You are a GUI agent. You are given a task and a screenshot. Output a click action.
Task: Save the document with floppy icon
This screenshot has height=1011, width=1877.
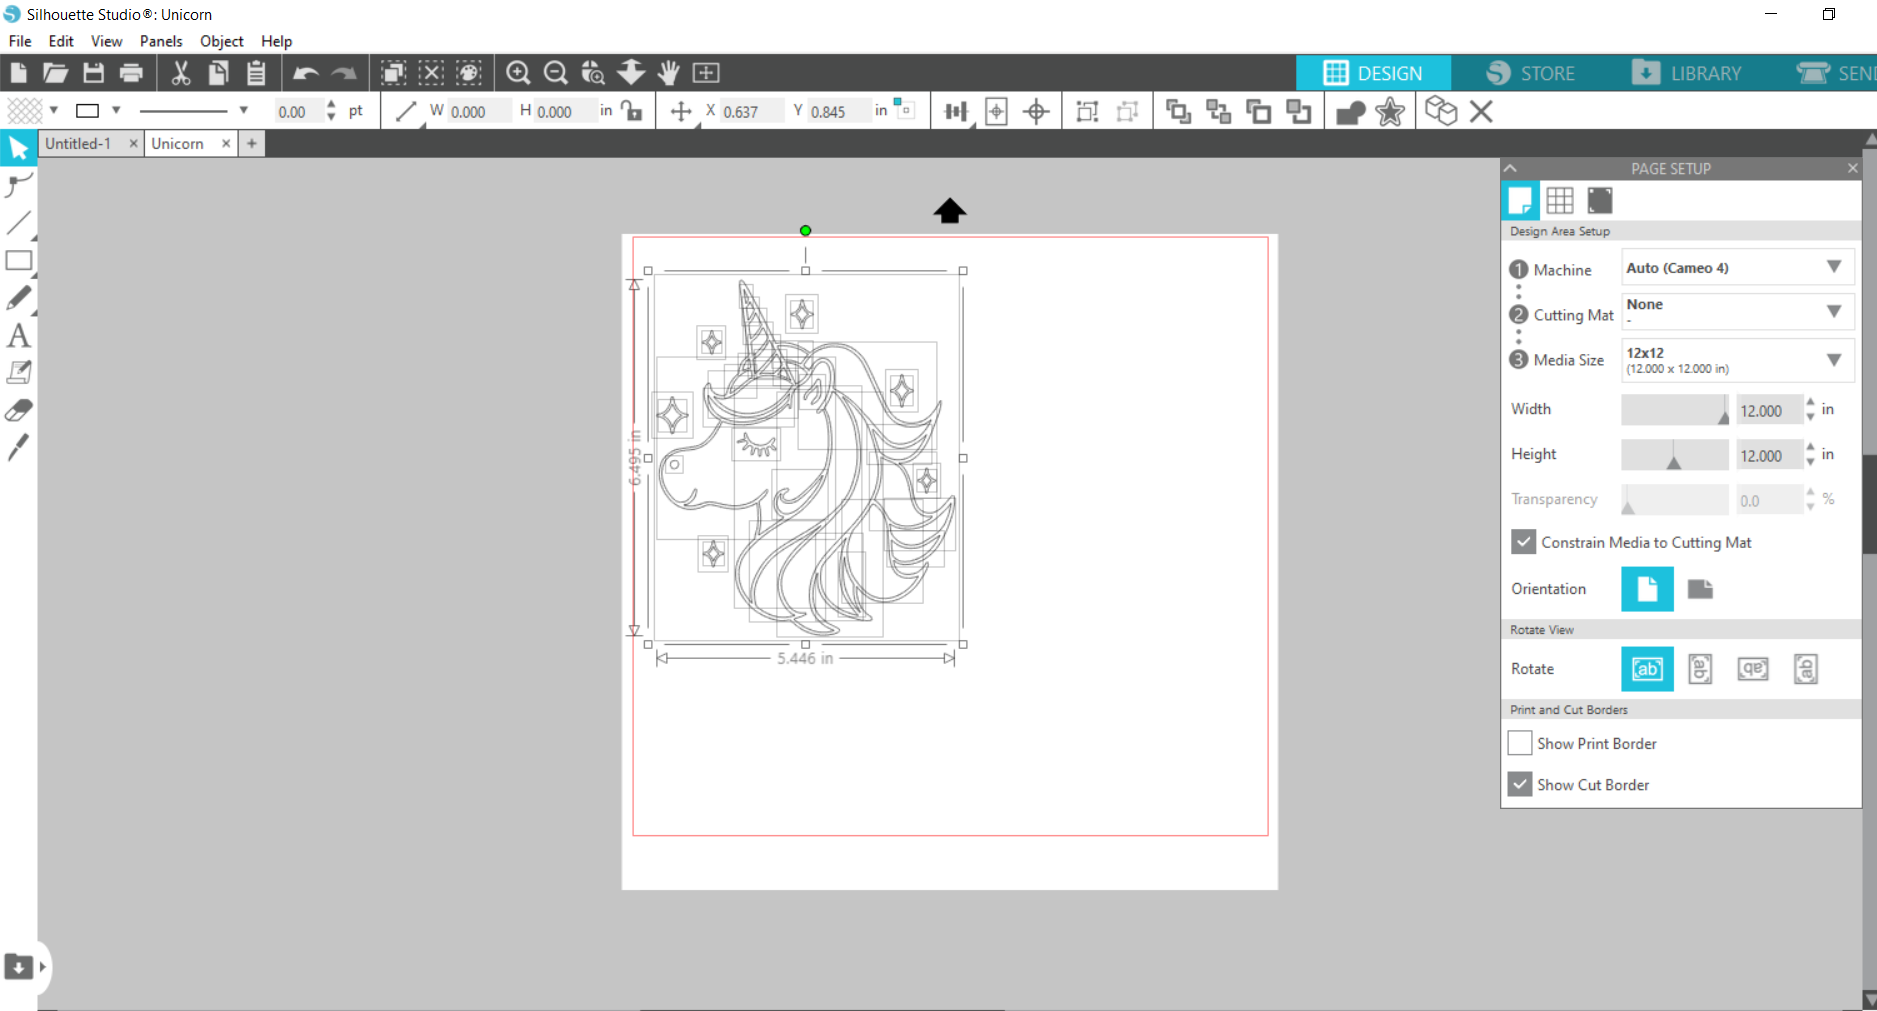point(93,72)
